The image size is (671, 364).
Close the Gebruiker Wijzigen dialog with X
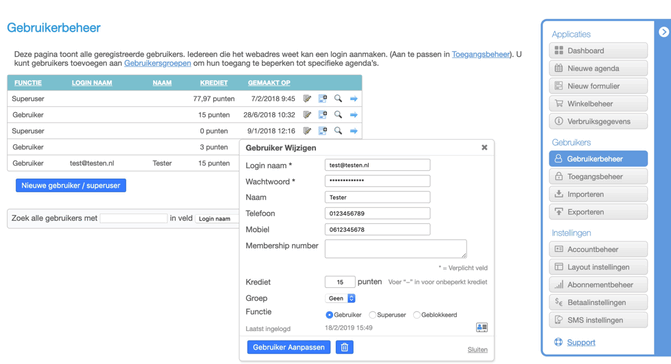pos(484,148)
